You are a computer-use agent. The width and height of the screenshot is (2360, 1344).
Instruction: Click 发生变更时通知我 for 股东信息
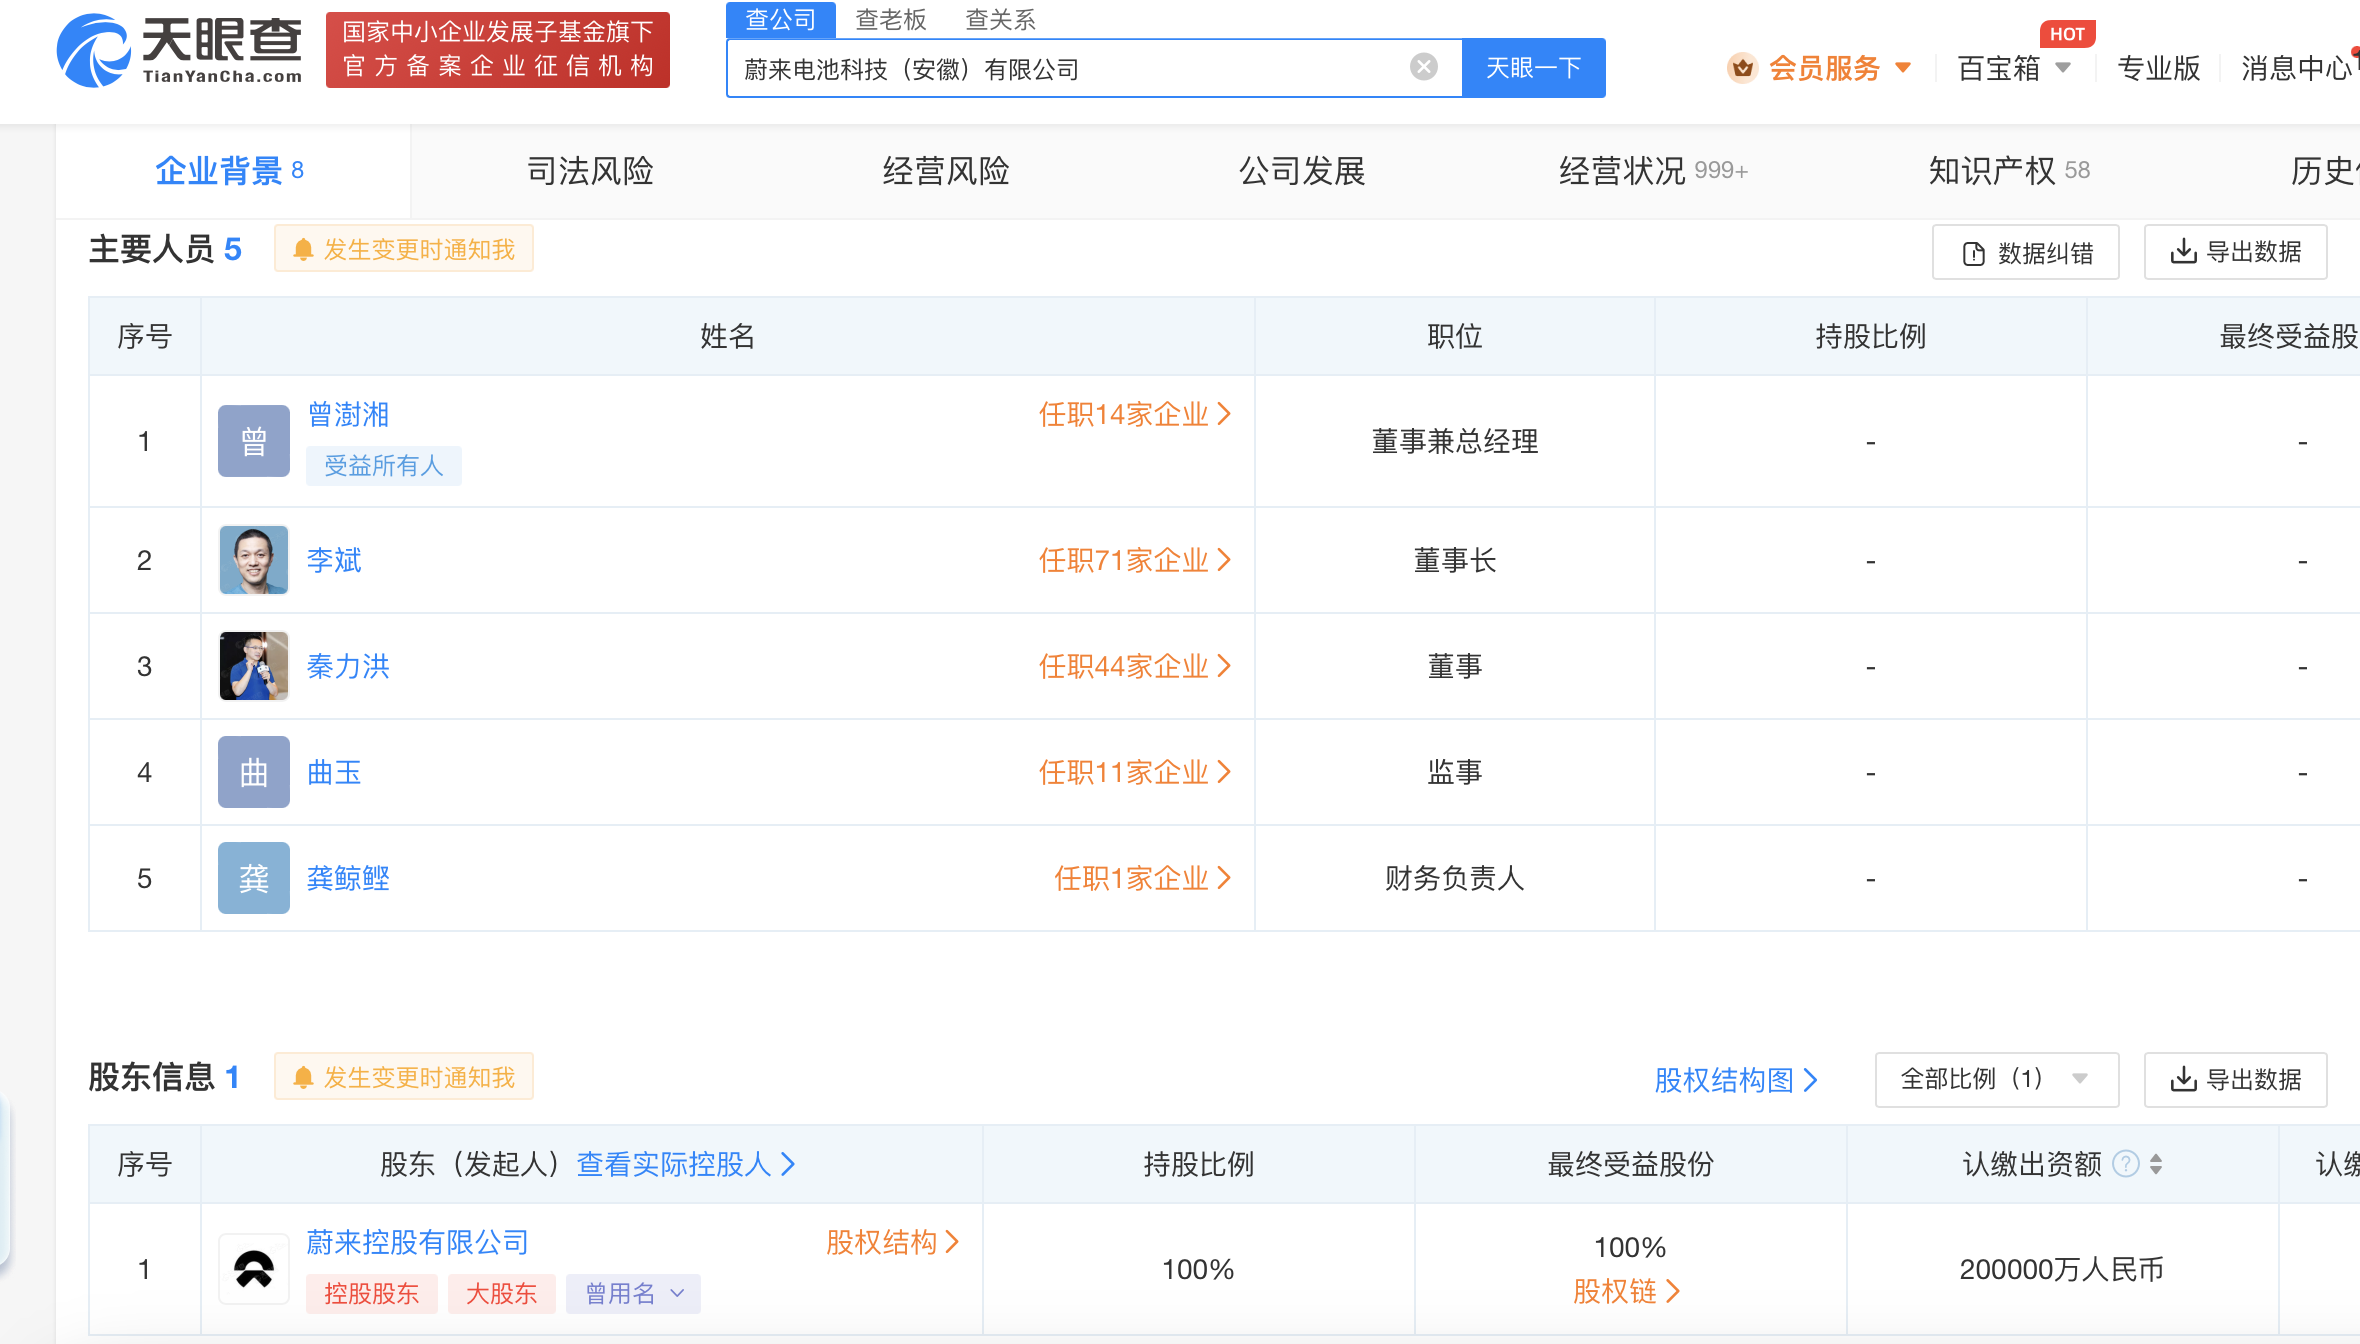tap(404, 1077)
